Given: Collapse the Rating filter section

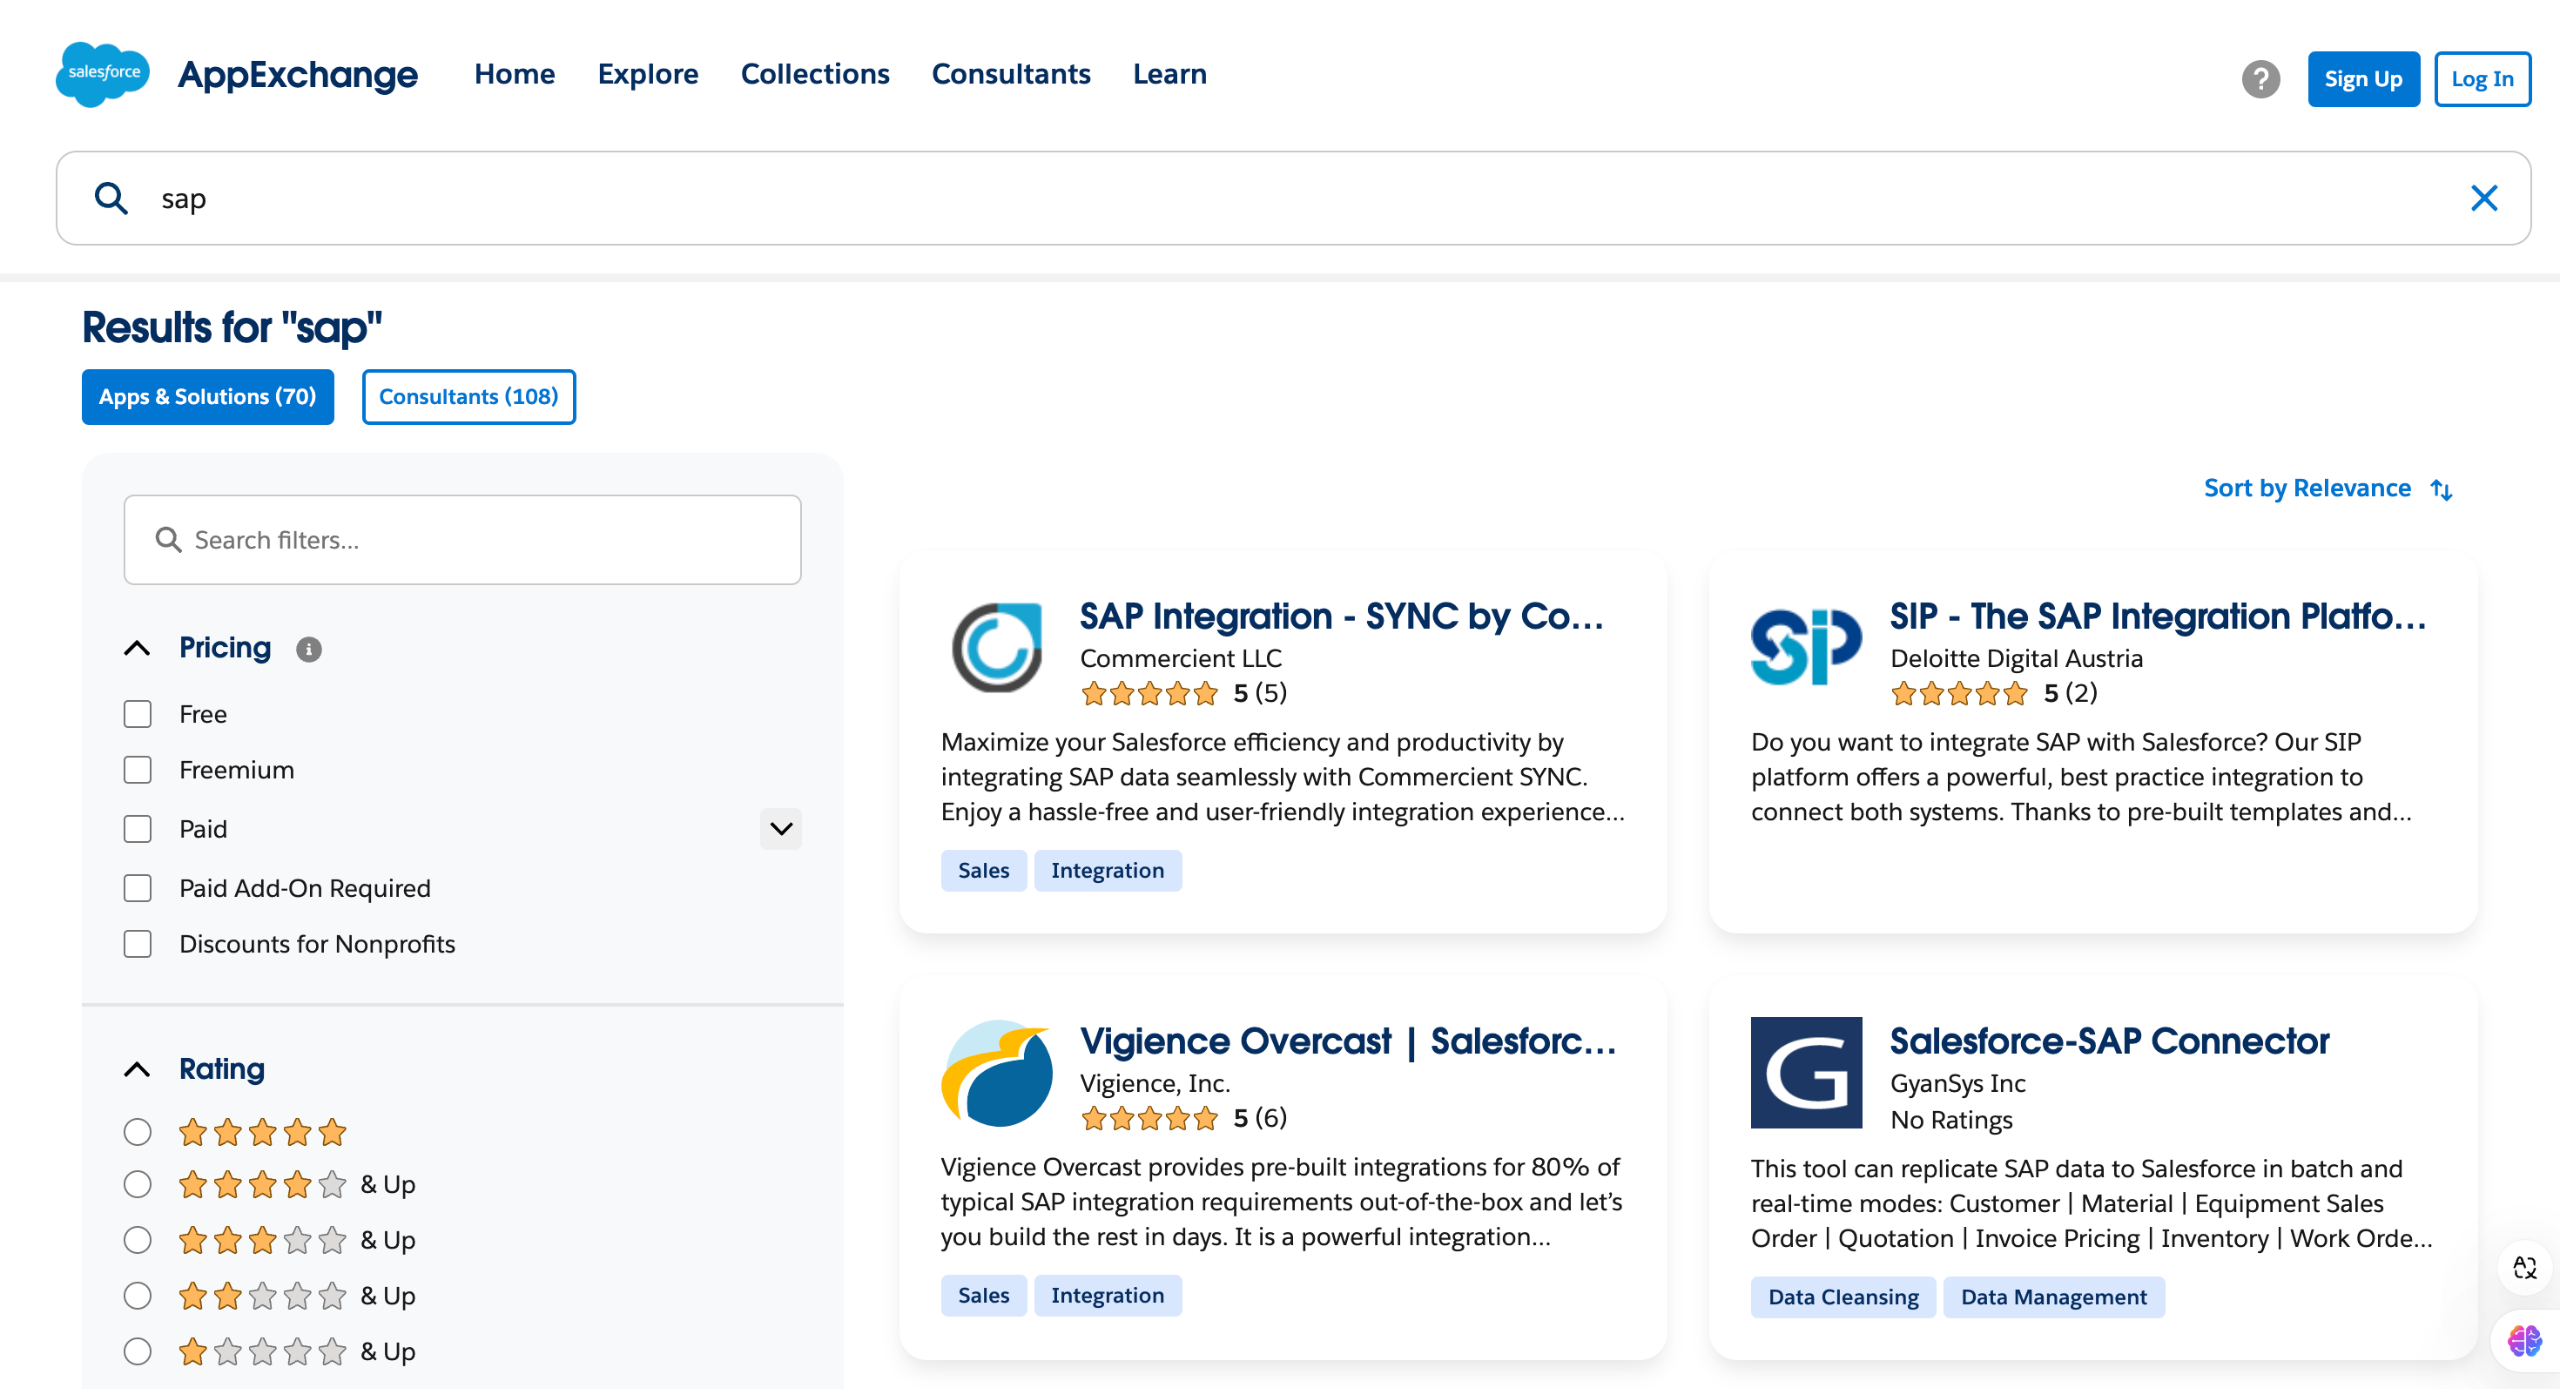Looking at the screenshot, I should coord(137,1070).
